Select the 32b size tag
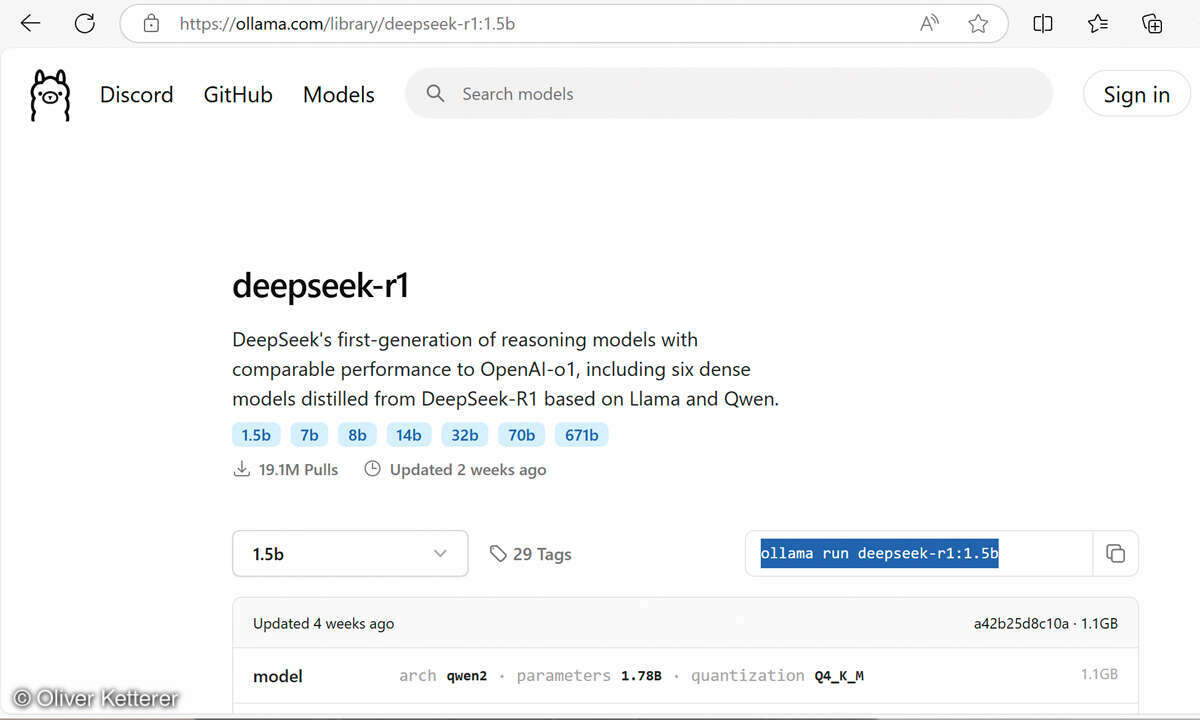1200x720 pixels. (465, 435)
